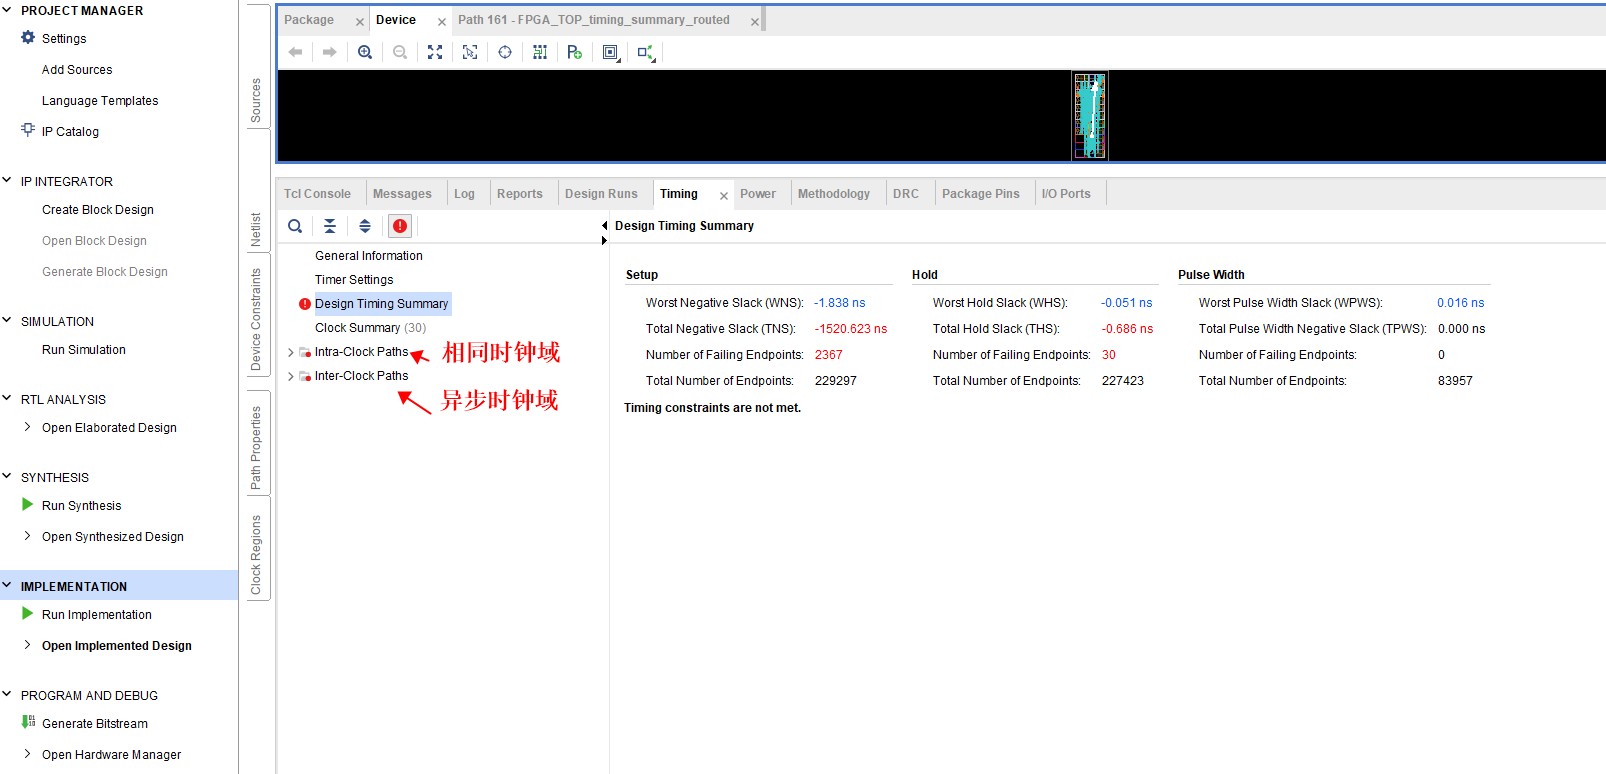This screenshot has height=774, width=1606.
Task: Open the Methodology tab
Action: 834,194
